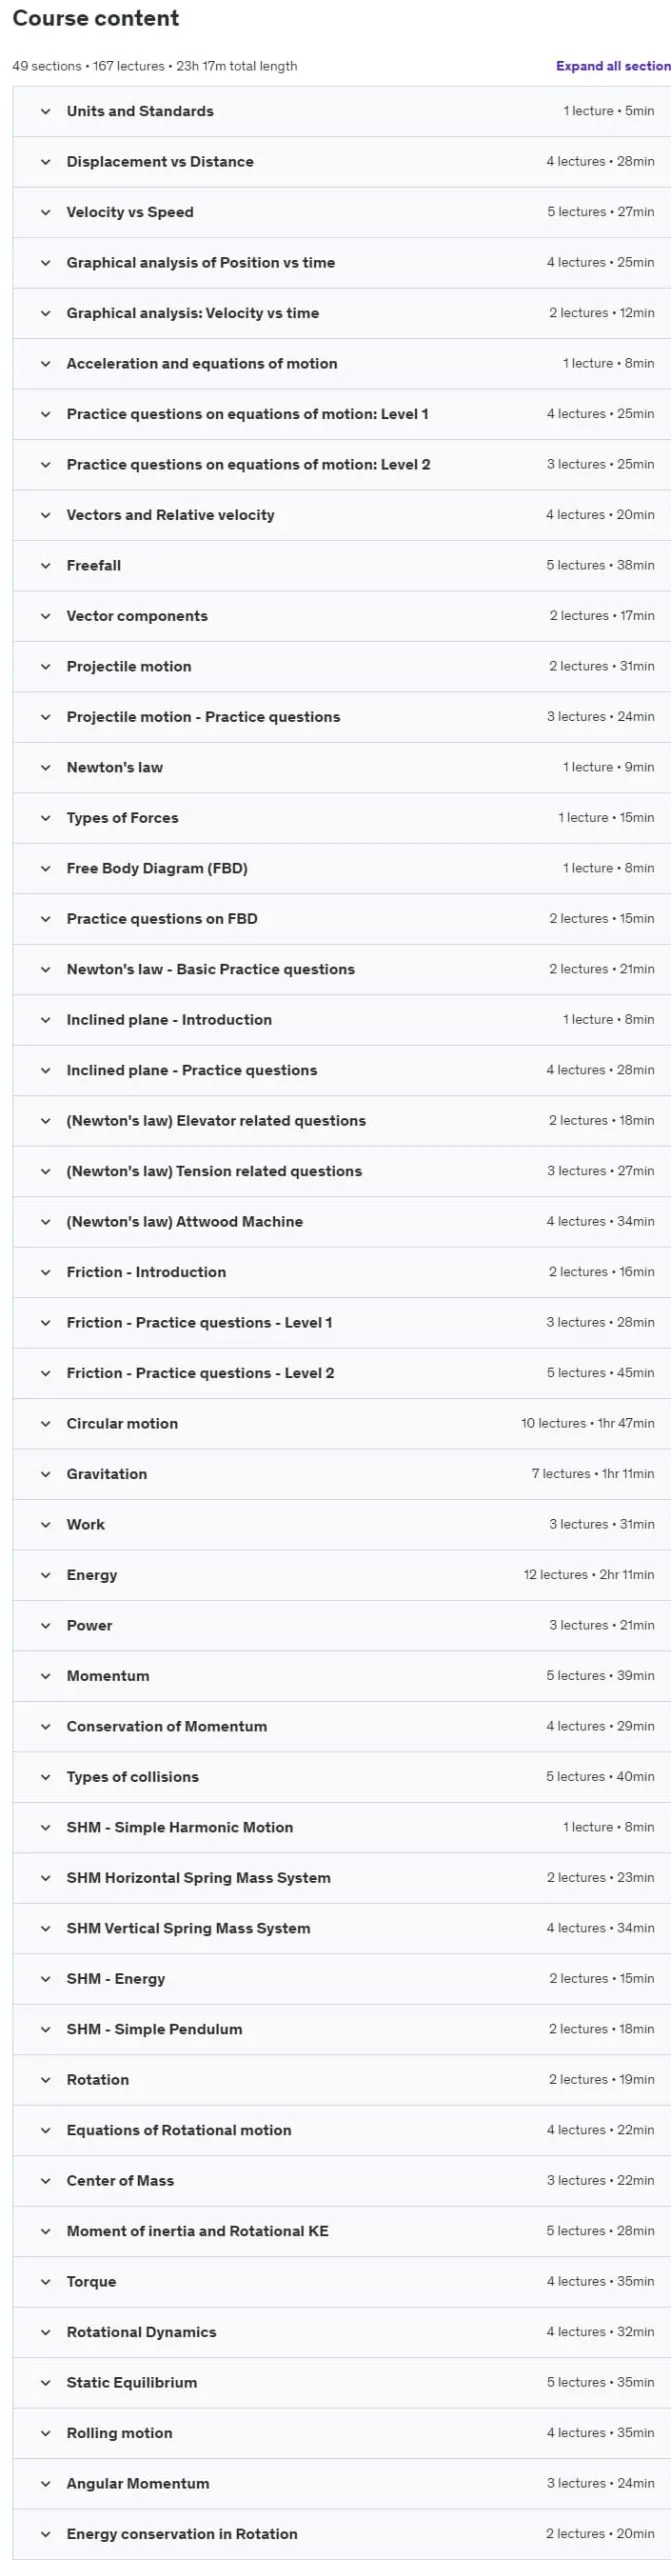Open Energy conservation in Rotation section
The height and width of the screenshot is (2560, 671).
coord(341,2533)
